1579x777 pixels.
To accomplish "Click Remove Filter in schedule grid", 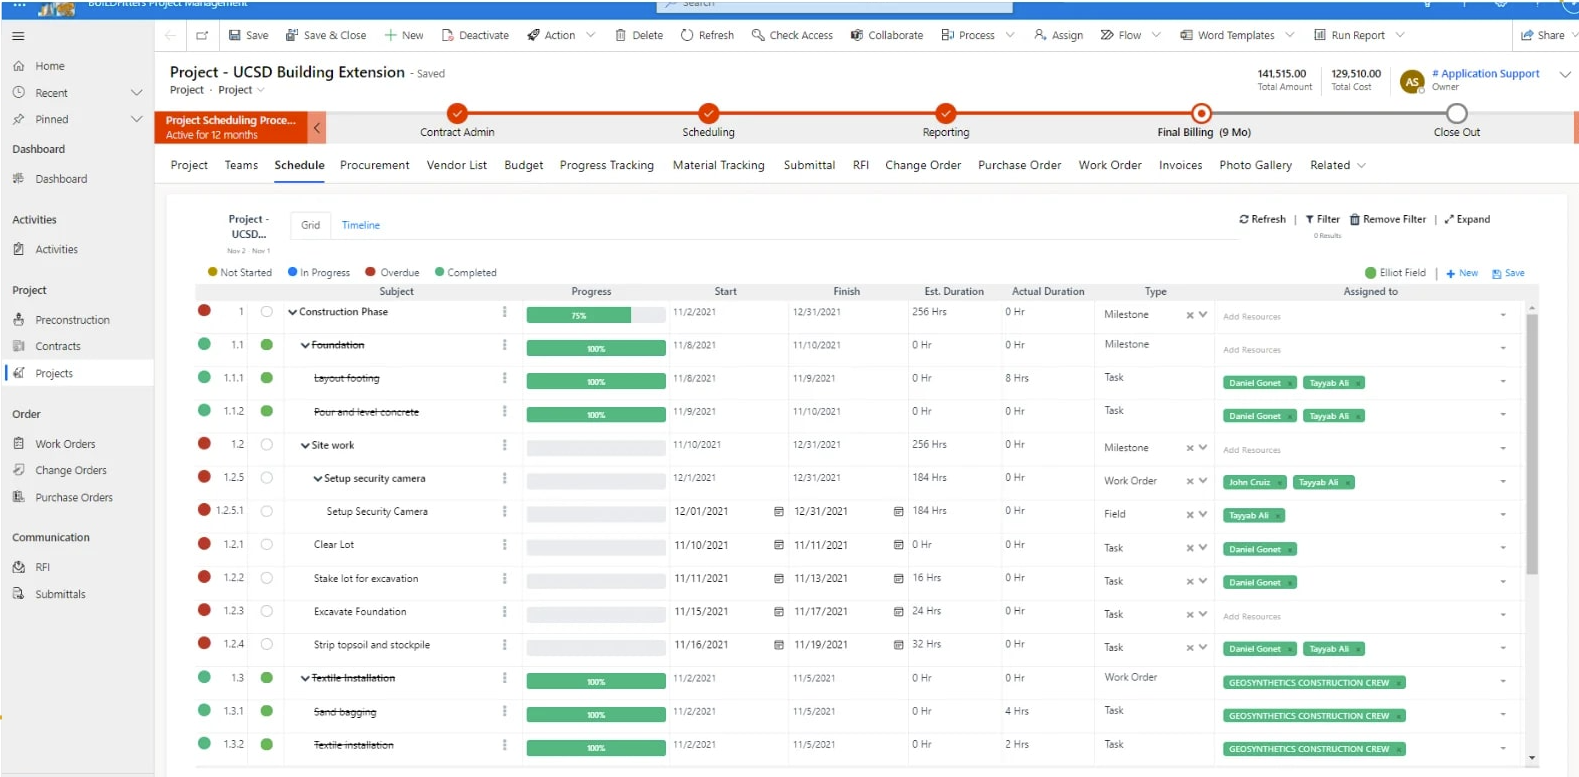I will point(1387,219).
